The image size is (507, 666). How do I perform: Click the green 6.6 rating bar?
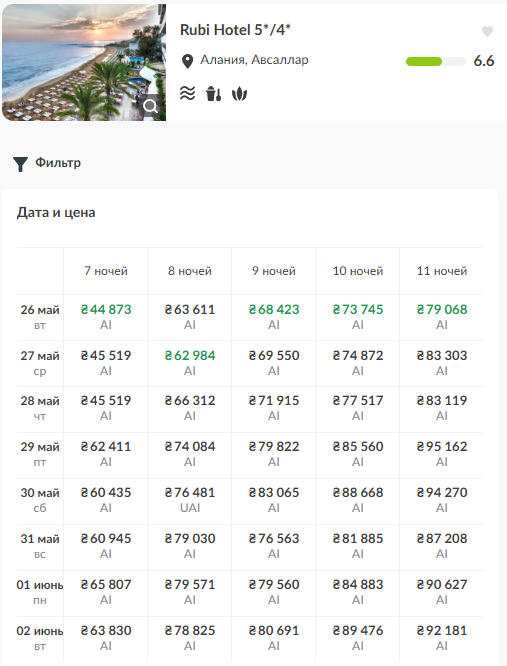[436, 62]
